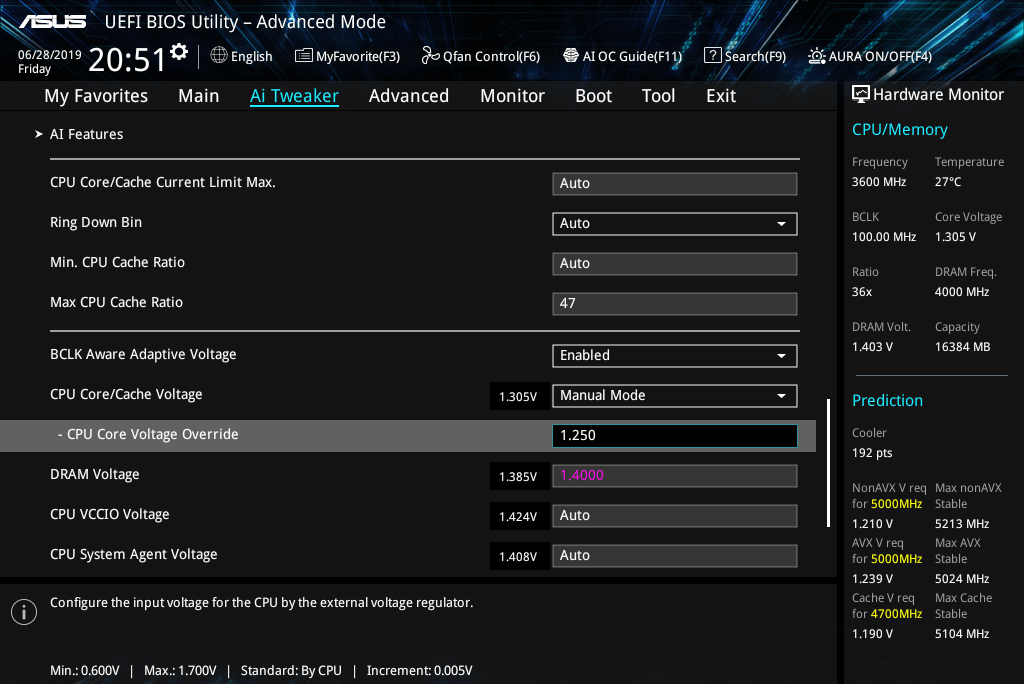Go to the Advanced tab
This screenshot has width=1024, height=684.
(409, 96)
